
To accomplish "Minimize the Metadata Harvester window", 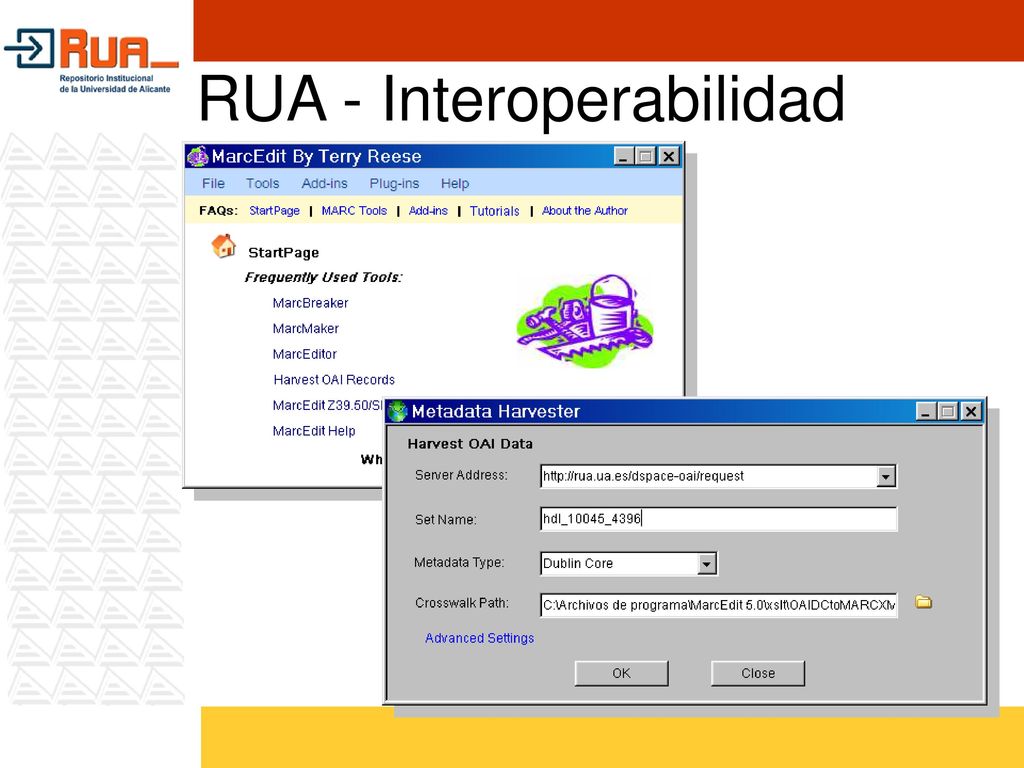I will [x=926, y=411].
